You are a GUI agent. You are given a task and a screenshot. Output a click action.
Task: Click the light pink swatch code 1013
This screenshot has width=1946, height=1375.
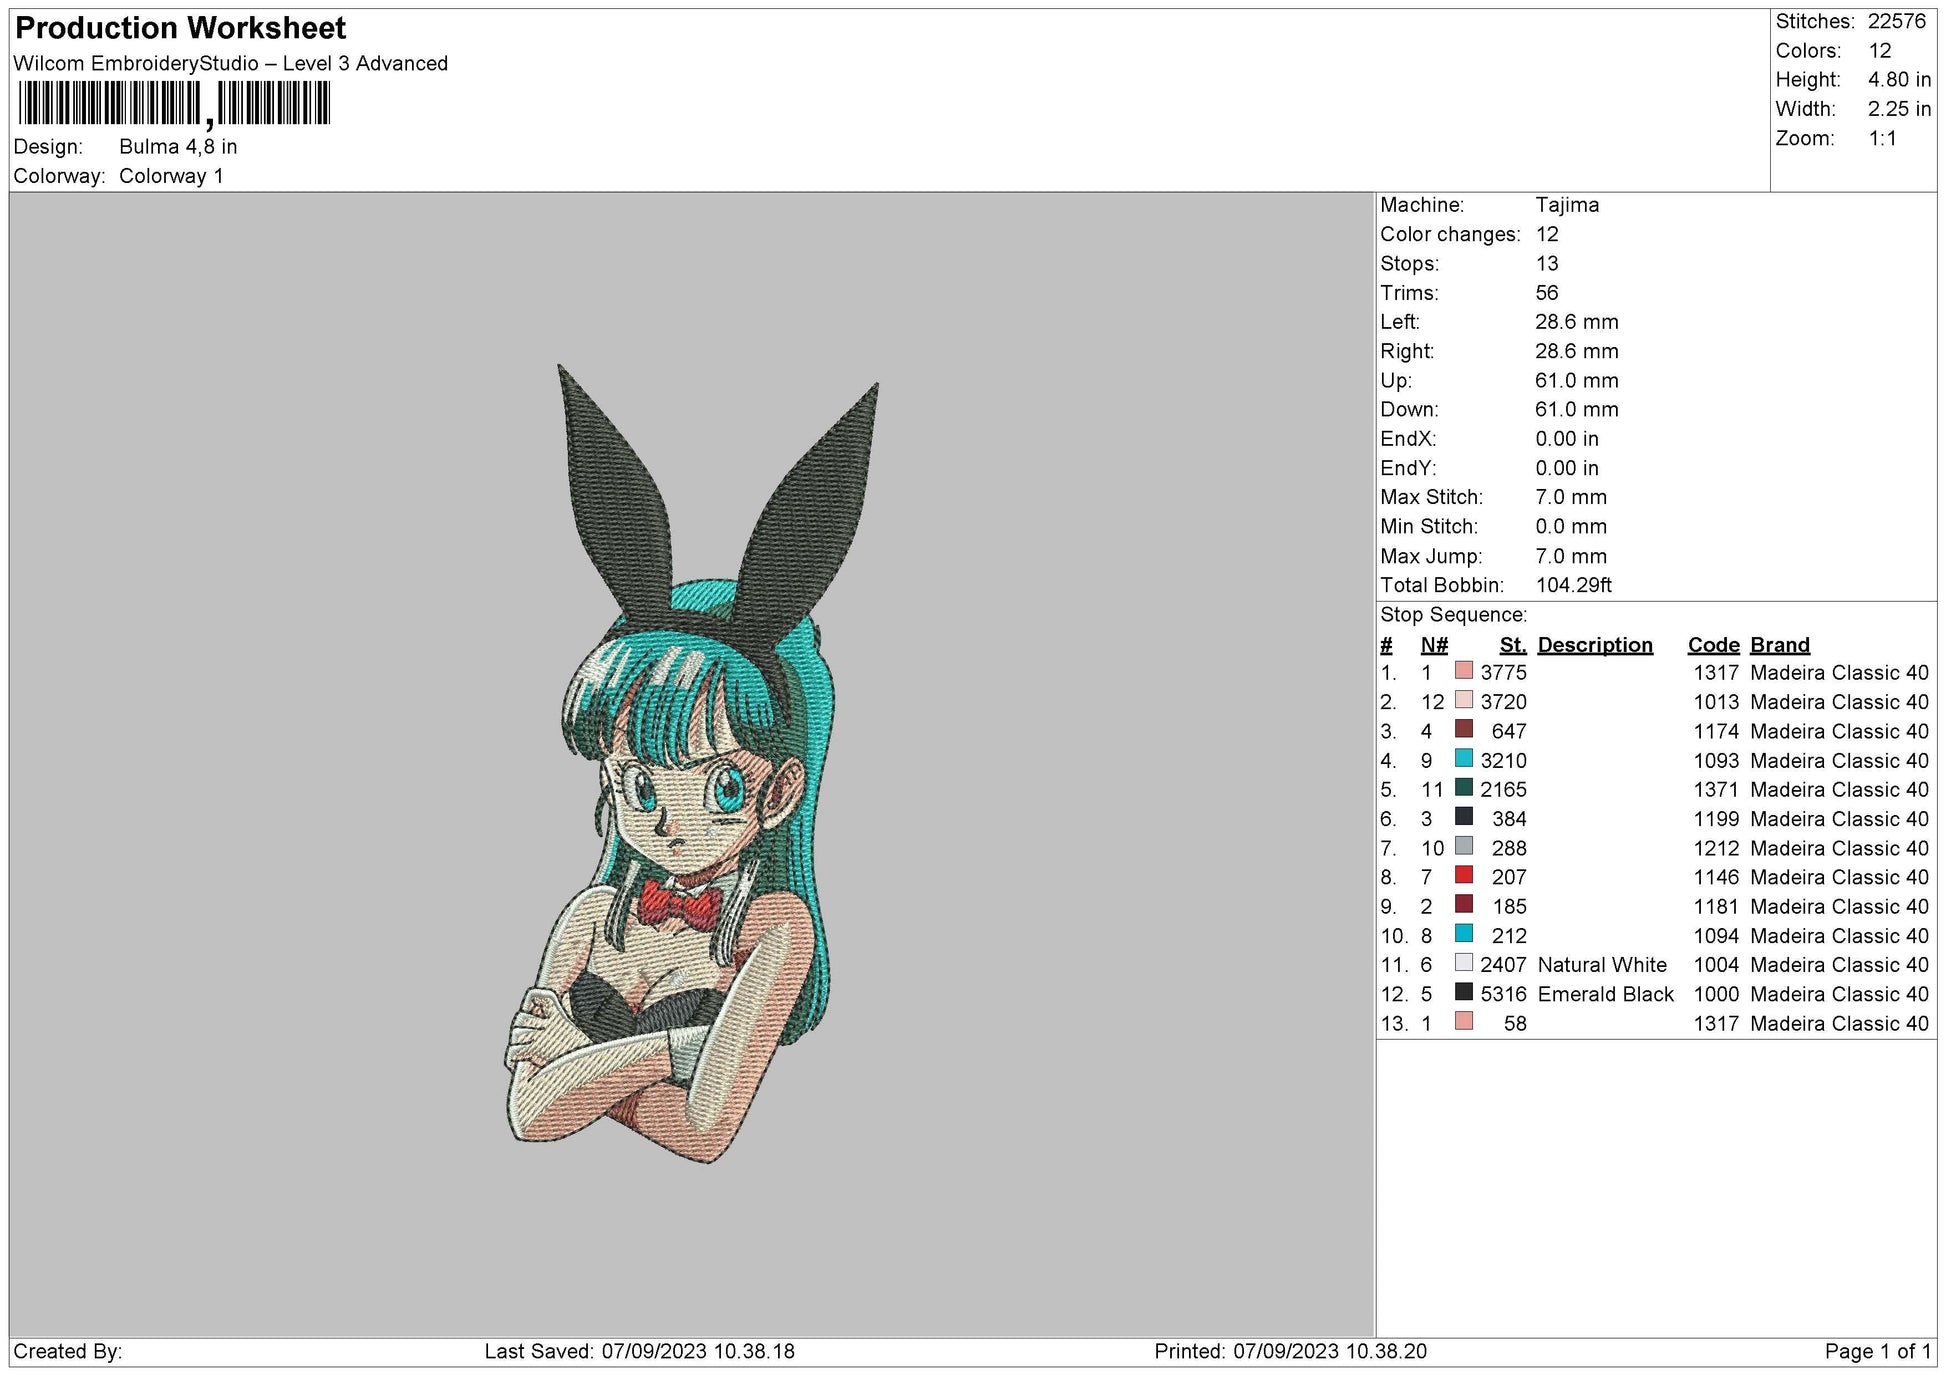click(1463, 700)
